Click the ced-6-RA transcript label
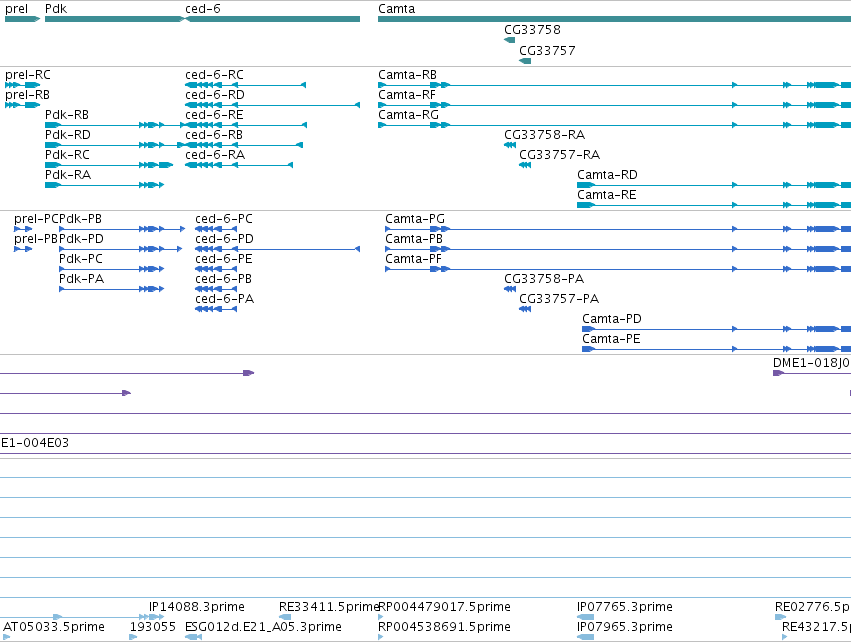The width and height of the screenshot is (851, 642). pos(215,155)
